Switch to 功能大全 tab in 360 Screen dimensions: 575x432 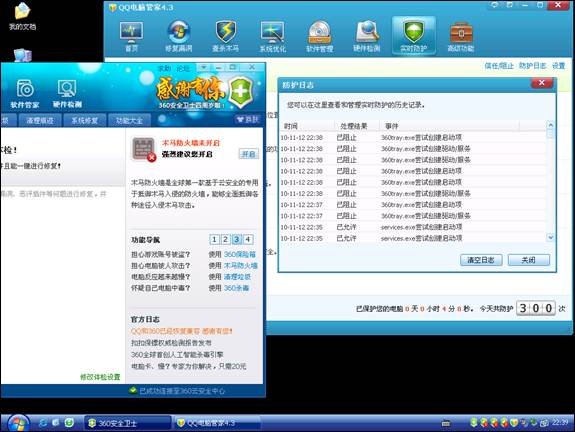click(x=129, y=120)
